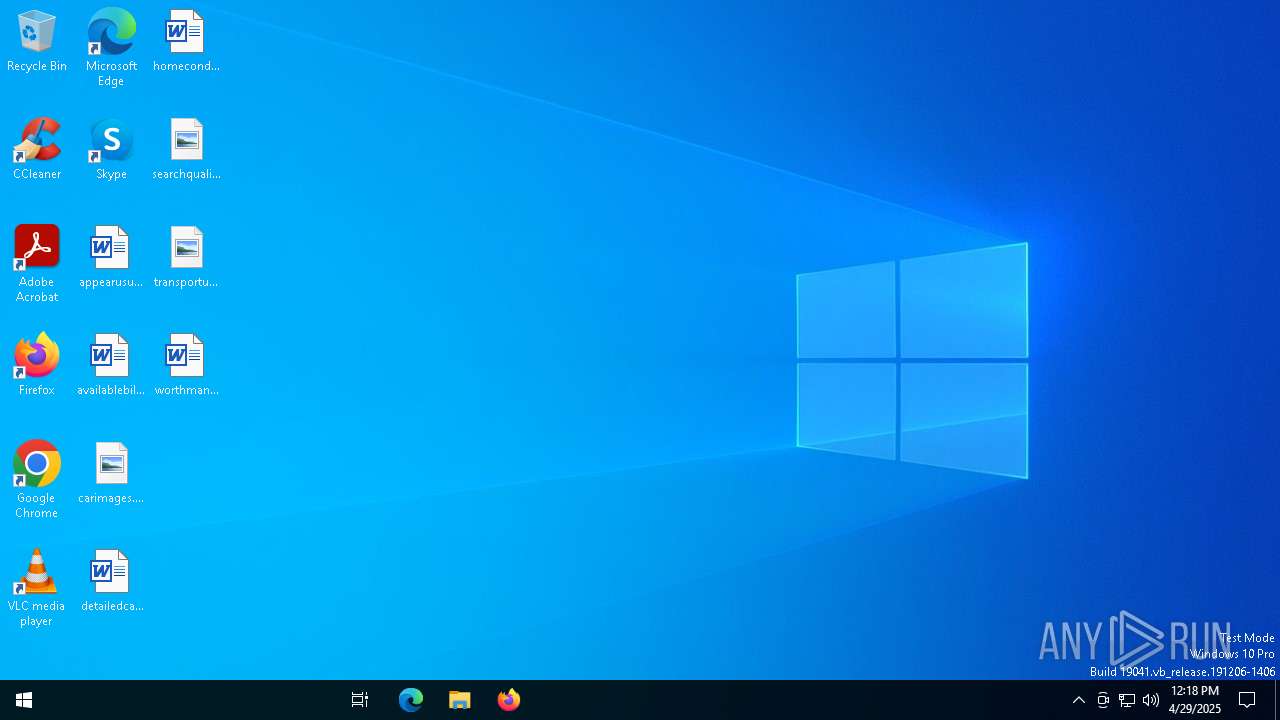This screenshot has height=720, width=1280.
Task: Select the worthman... Word document
Action: pyautogui.click(x=186, y=365)
